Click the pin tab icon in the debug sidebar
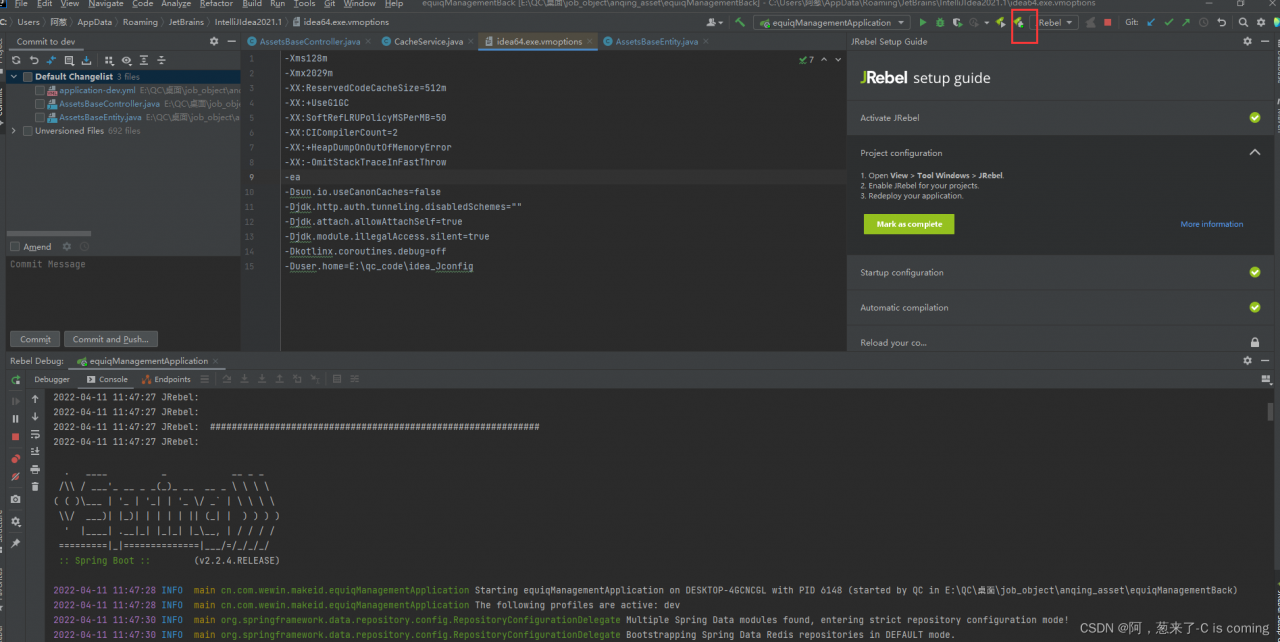Screen dimensions: 1280x642 16,543
